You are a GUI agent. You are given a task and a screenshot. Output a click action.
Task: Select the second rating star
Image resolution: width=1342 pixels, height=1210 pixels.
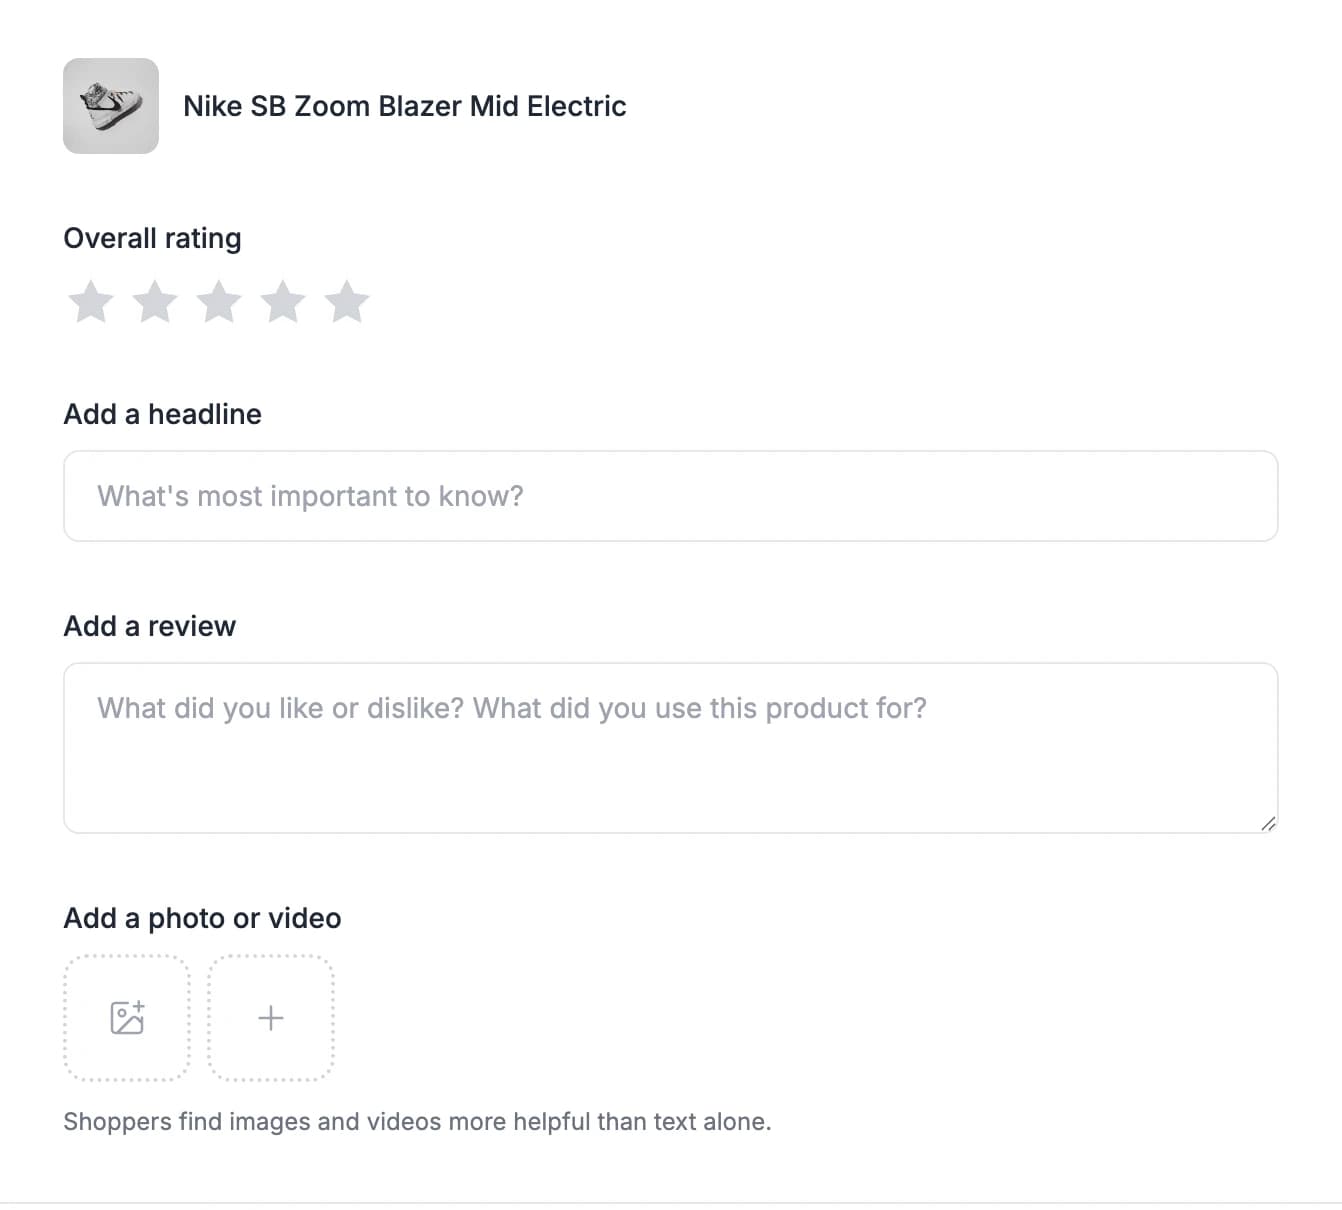pyautogui.click(x=155, y=302)
